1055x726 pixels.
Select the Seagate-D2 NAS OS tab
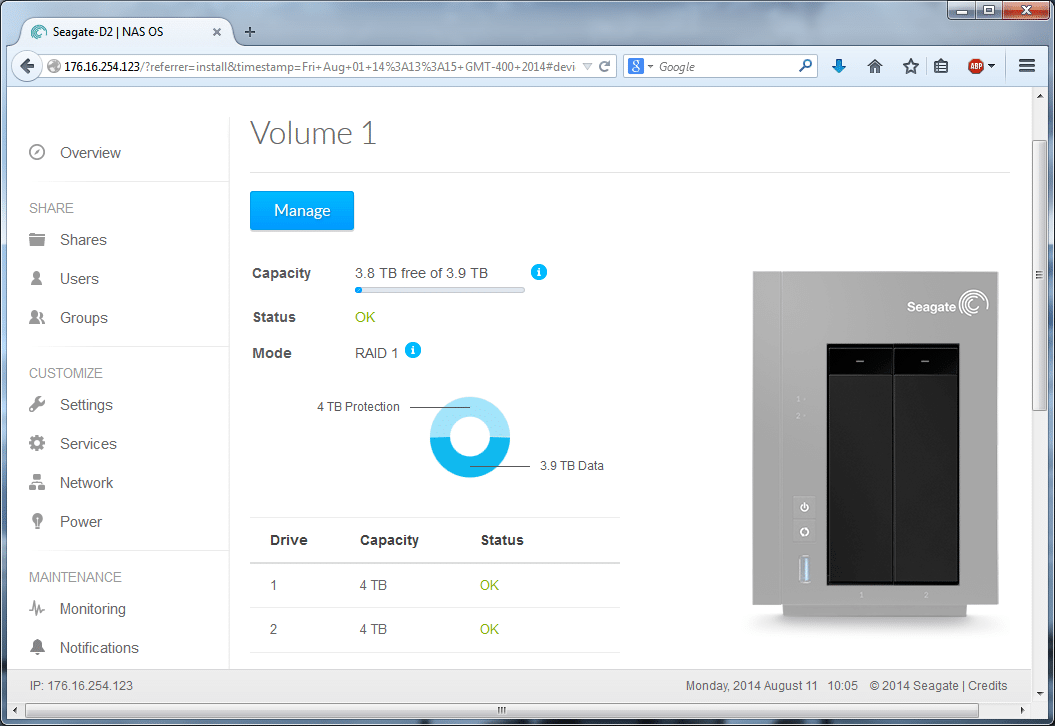click(128, 32)
